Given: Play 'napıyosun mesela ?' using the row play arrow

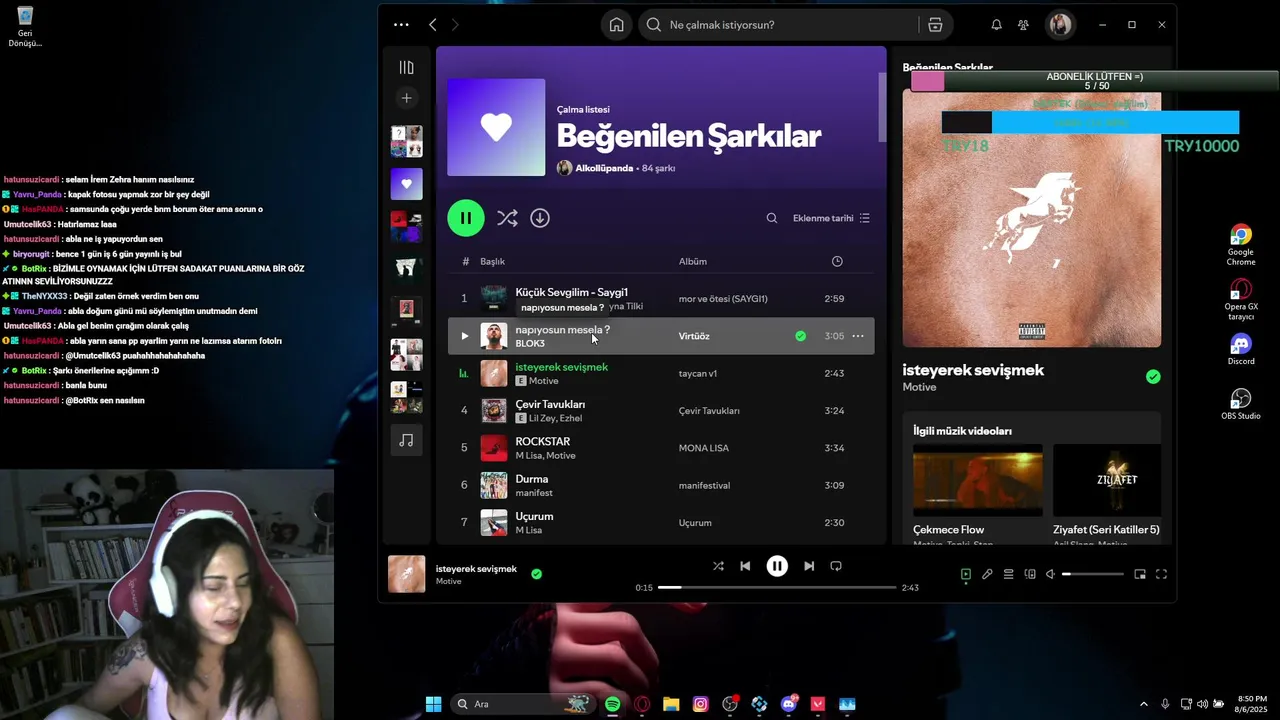Looking at the screenshot, I should click(x=464, y=336).
